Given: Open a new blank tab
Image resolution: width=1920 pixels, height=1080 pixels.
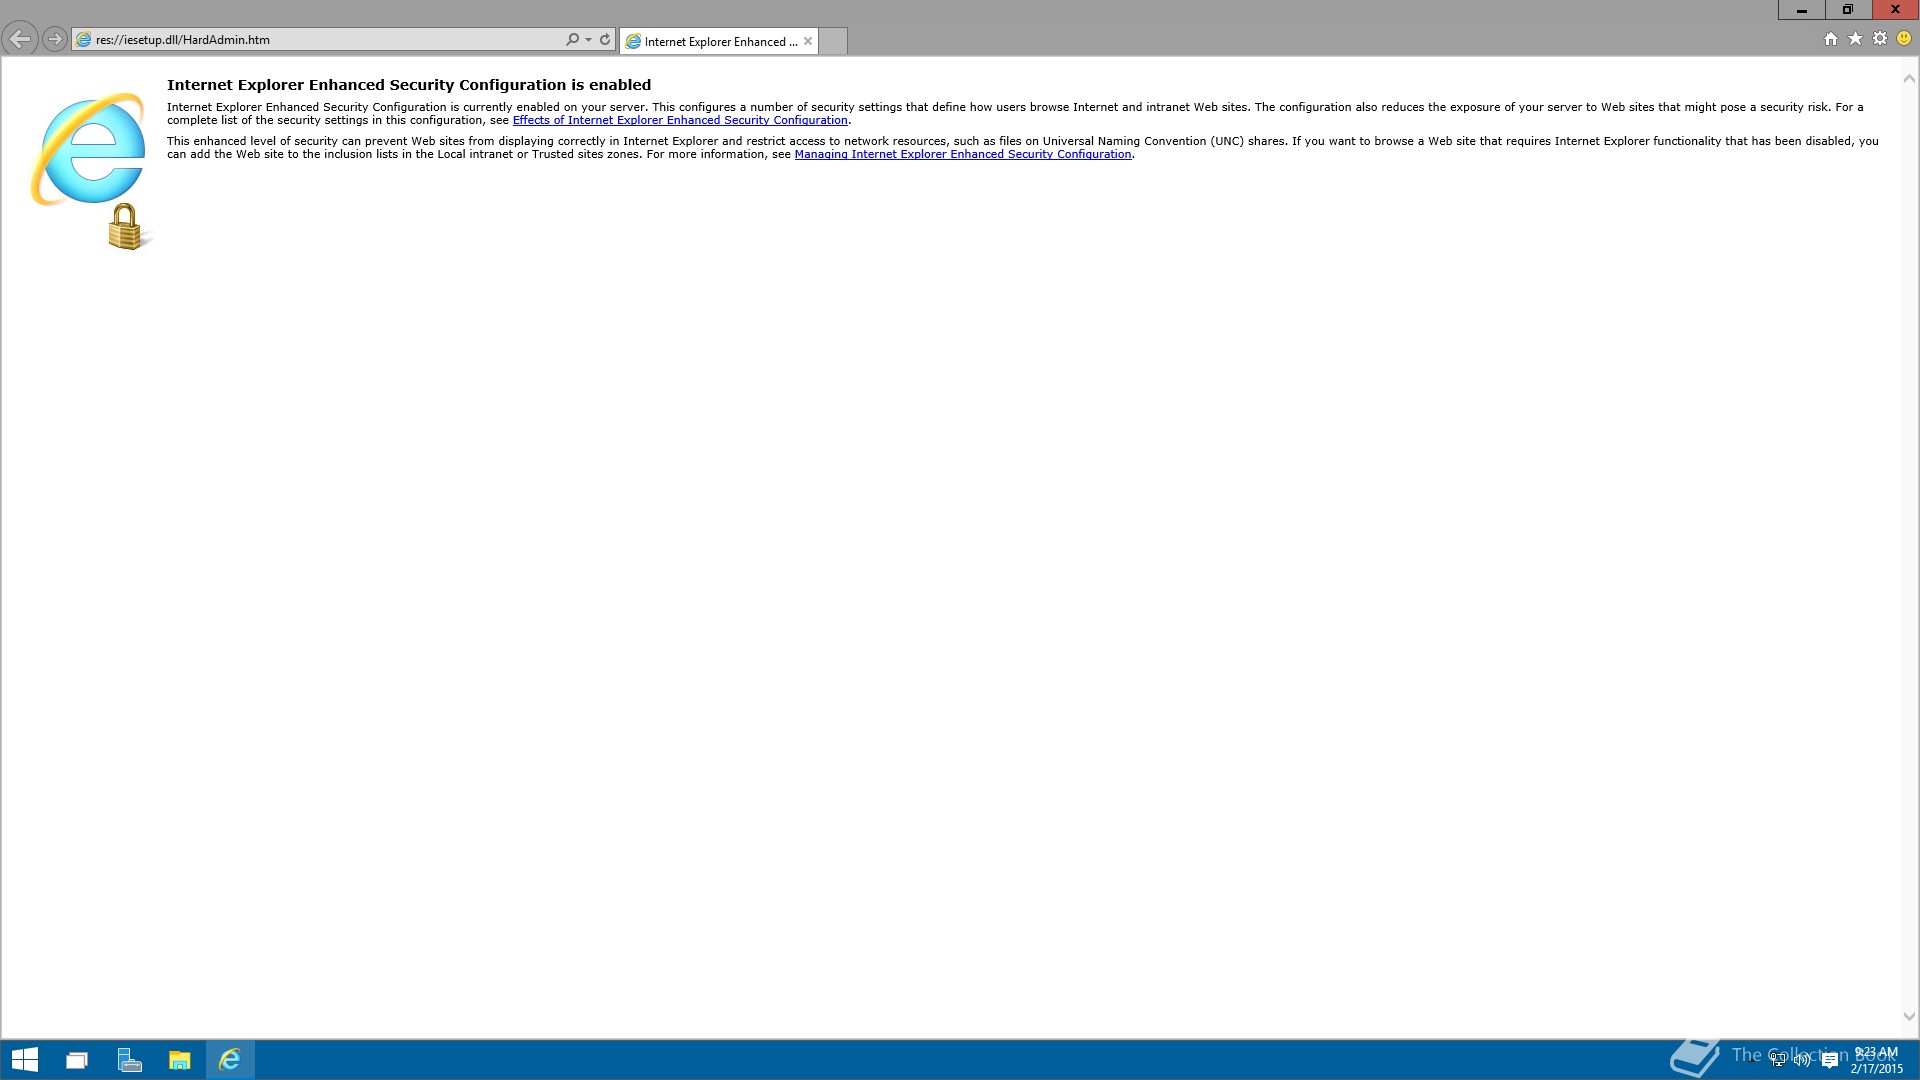Looking at the screenshot, I should point(833,41).
